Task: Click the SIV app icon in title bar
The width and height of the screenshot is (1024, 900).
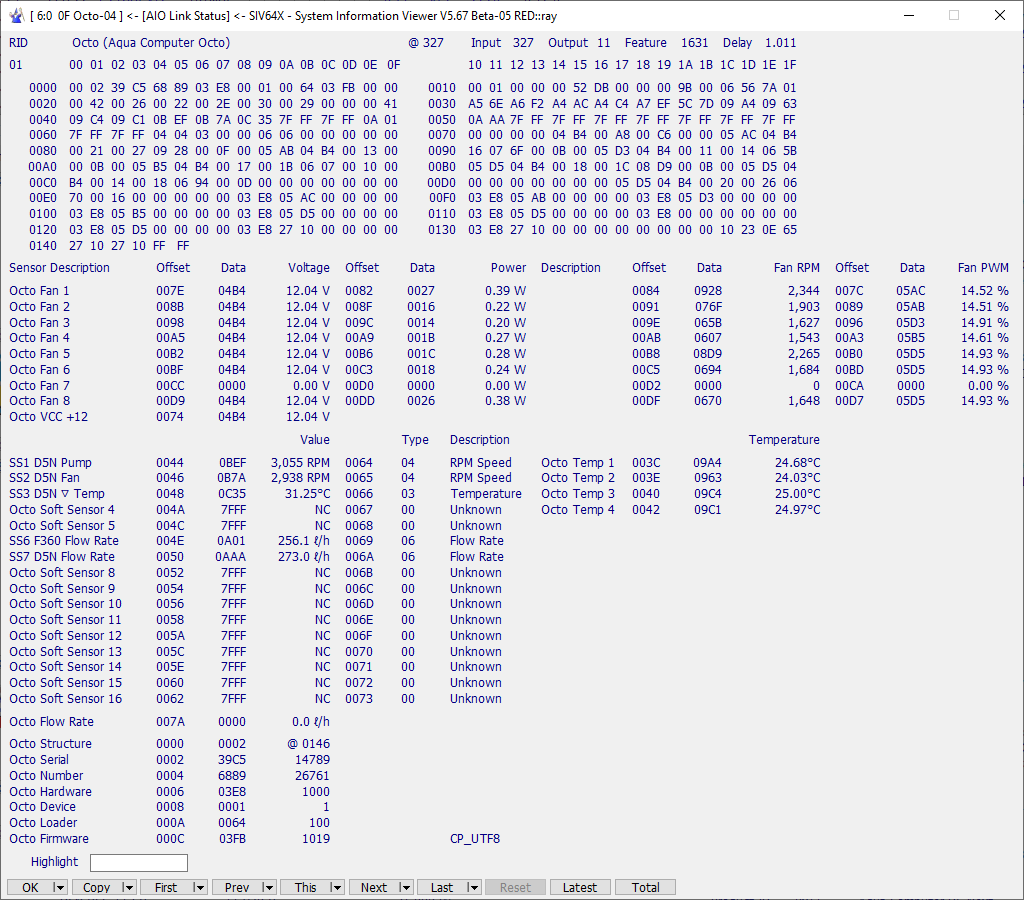Action: pyautogui.click(x=15, y=15)
